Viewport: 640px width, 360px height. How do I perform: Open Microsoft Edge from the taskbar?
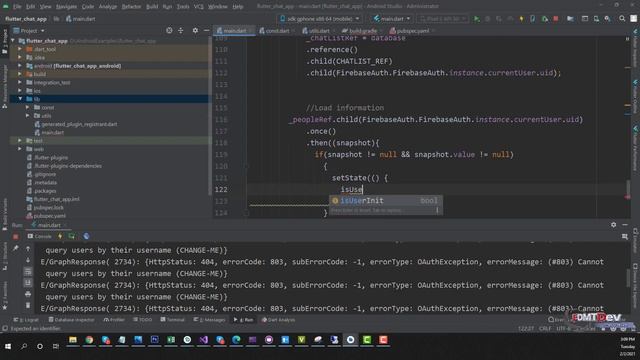coord(236,340)
